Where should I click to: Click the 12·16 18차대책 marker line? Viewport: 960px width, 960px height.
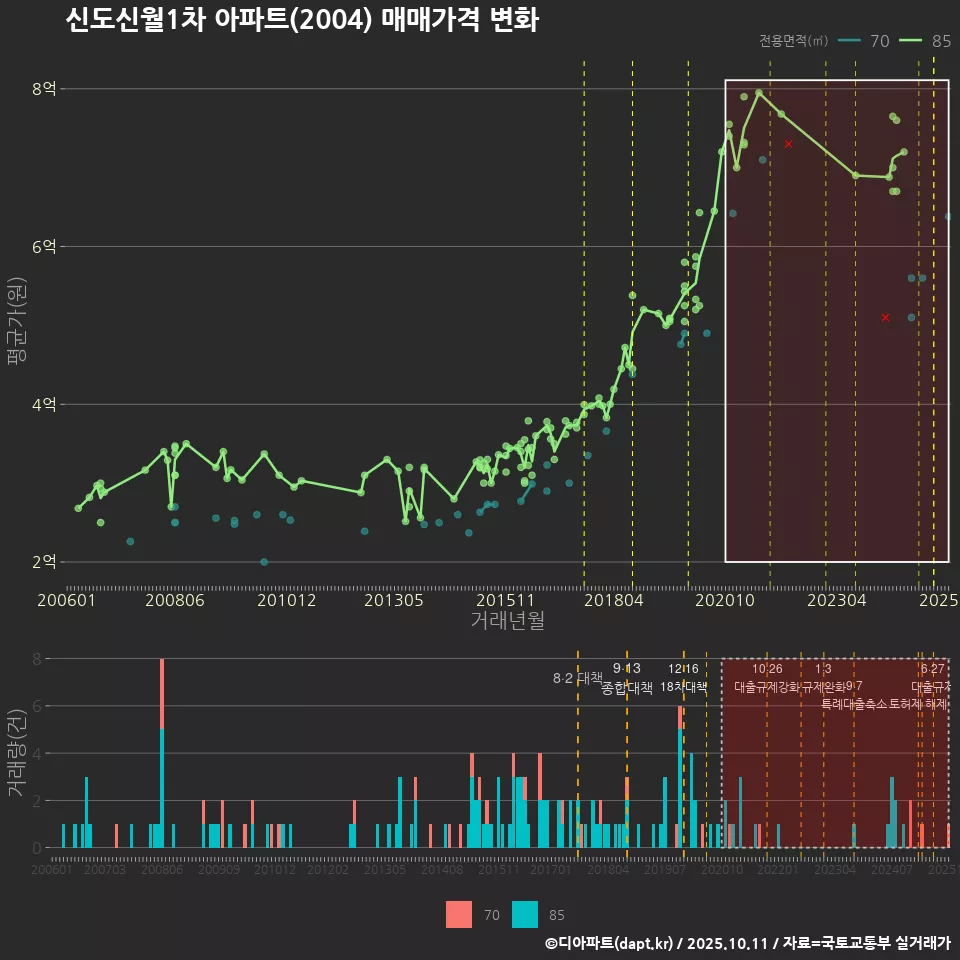tap(686, 678)
